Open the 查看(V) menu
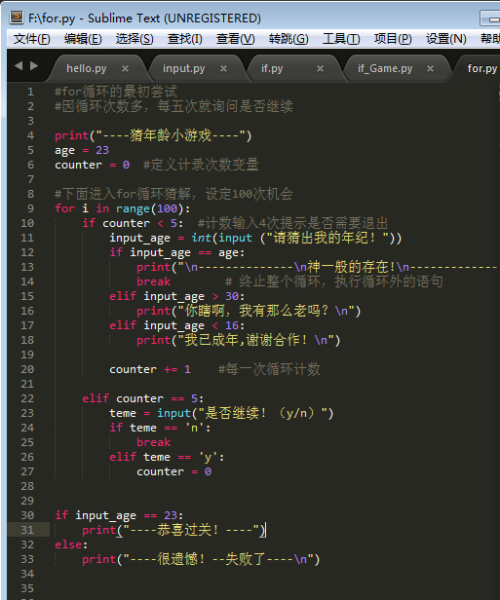 pos(235,39)
